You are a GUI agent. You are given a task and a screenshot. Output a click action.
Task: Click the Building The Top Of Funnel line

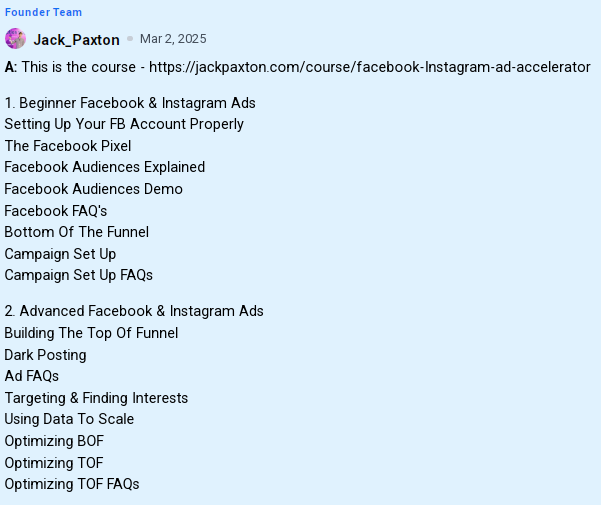click(91, 333)
